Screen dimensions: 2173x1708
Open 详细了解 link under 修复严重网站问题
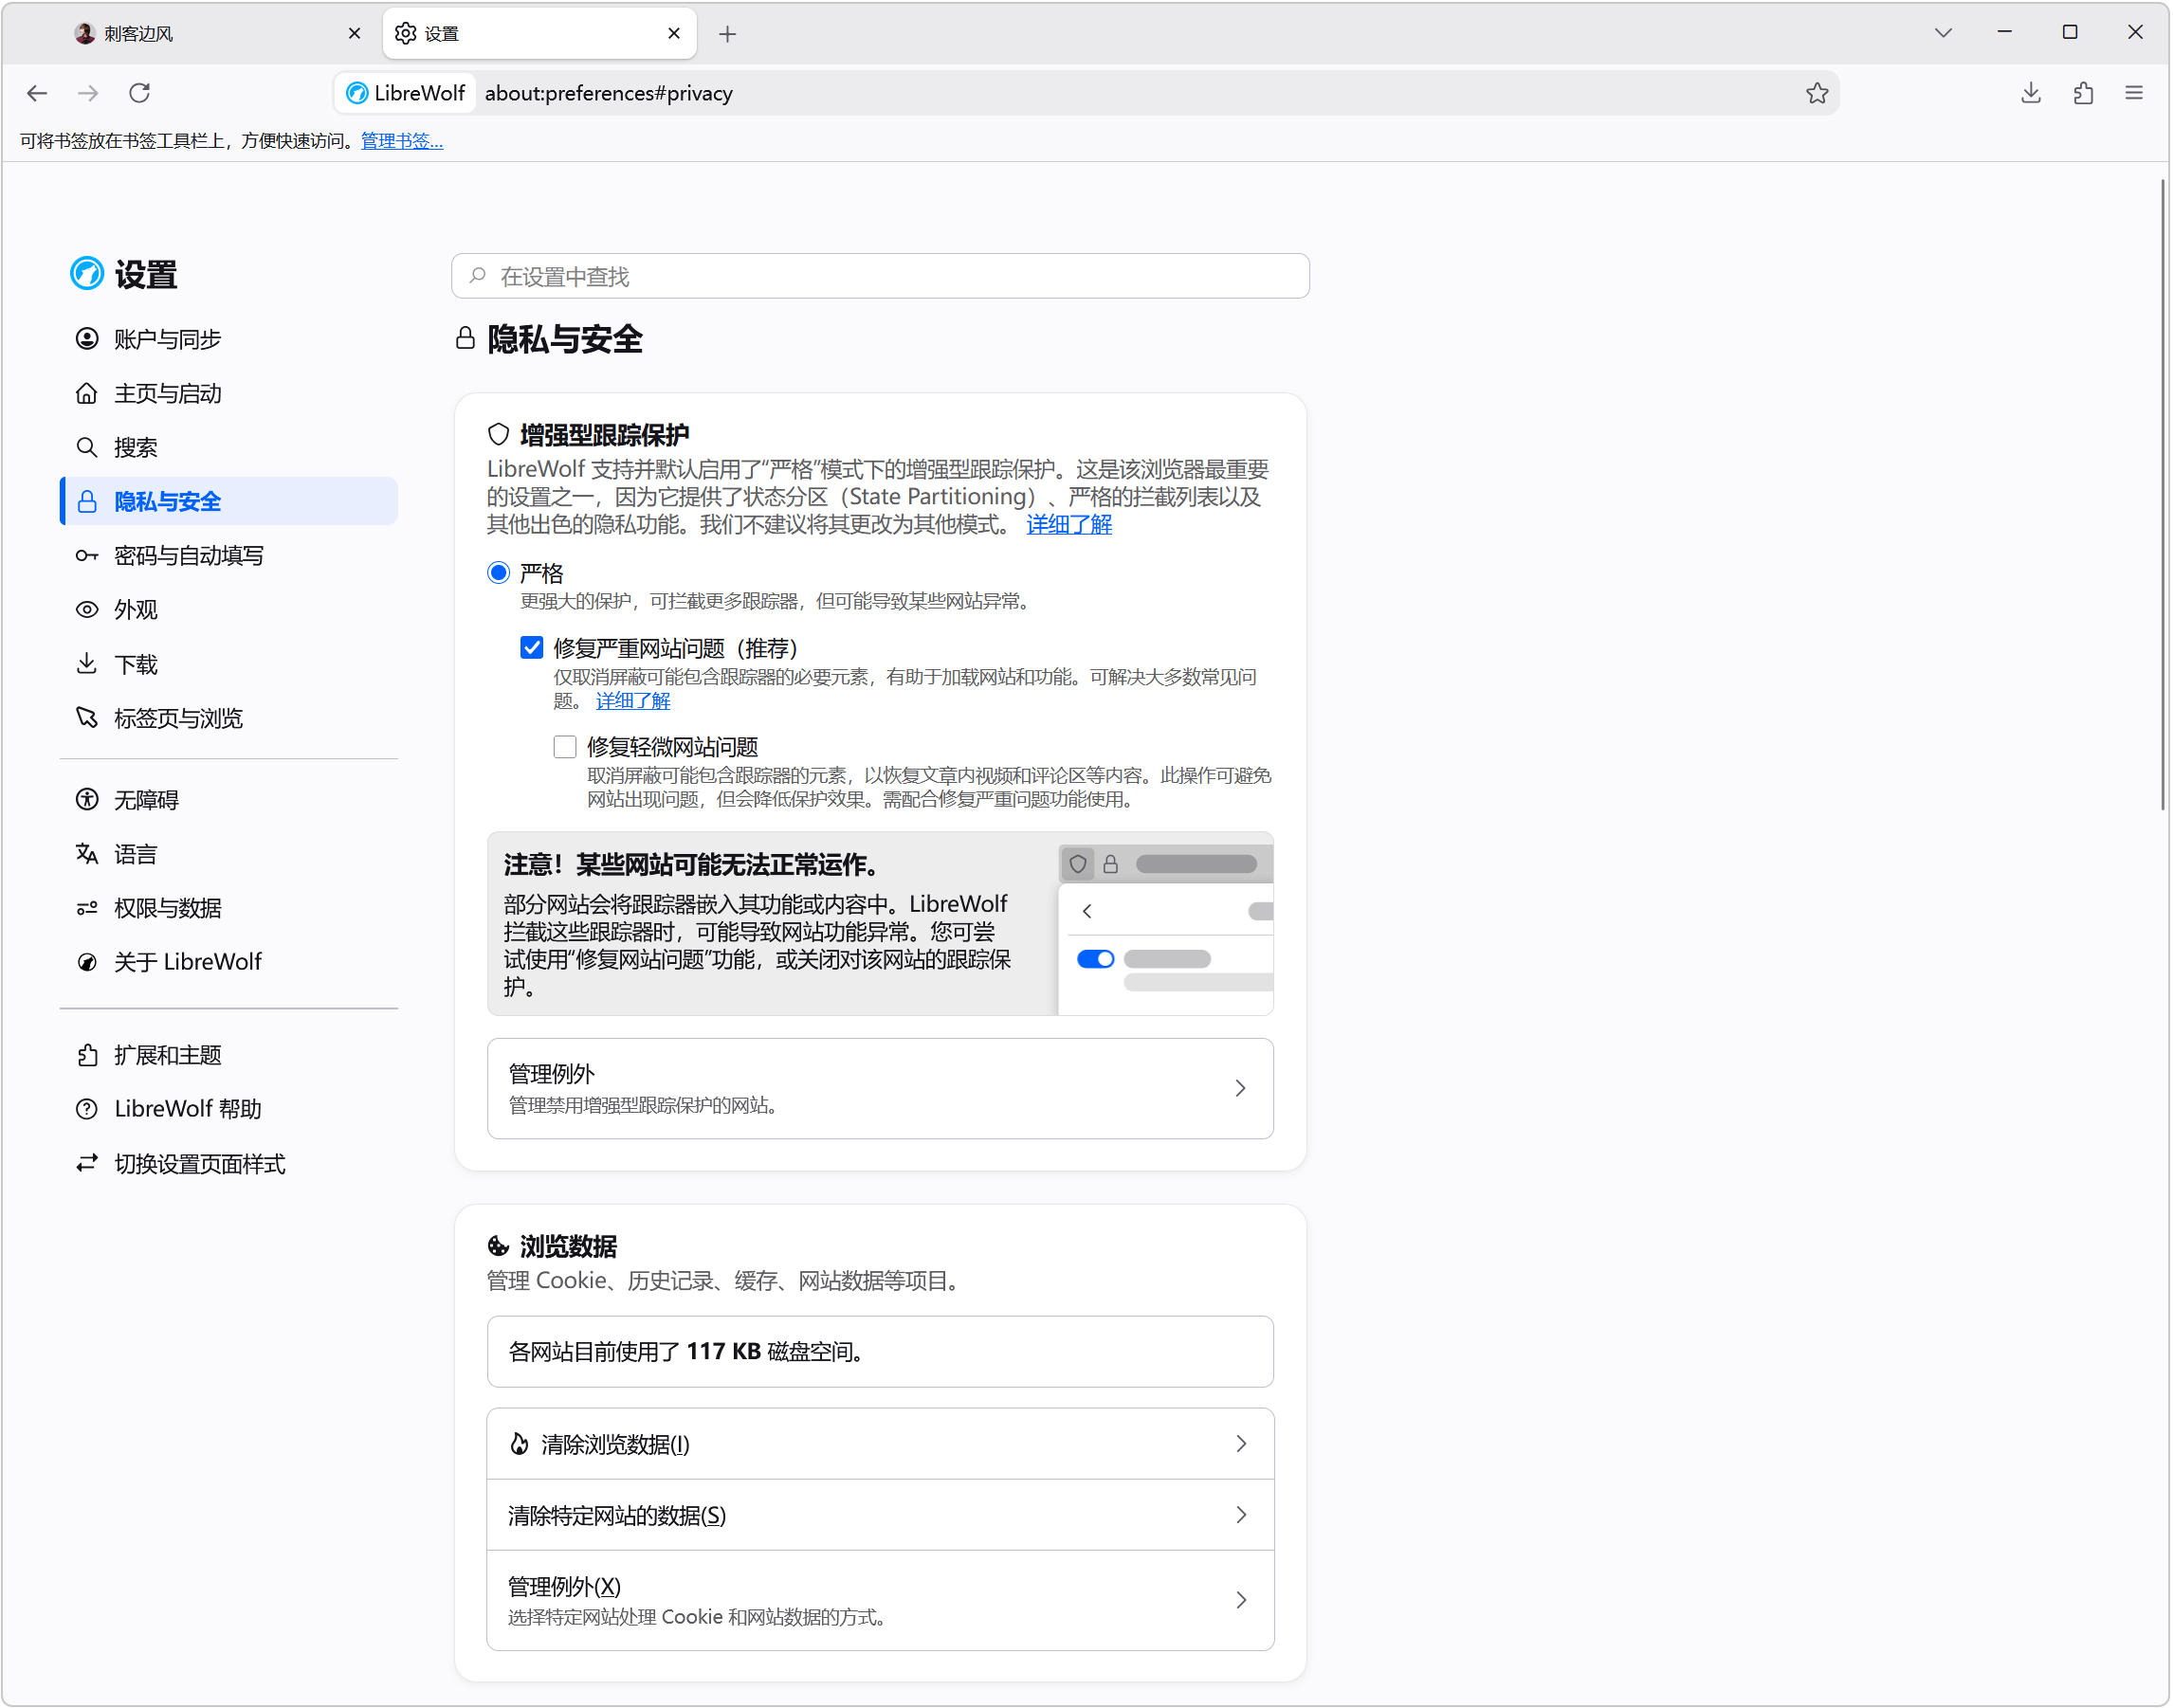pyautogui.click(x=633, y=701)
